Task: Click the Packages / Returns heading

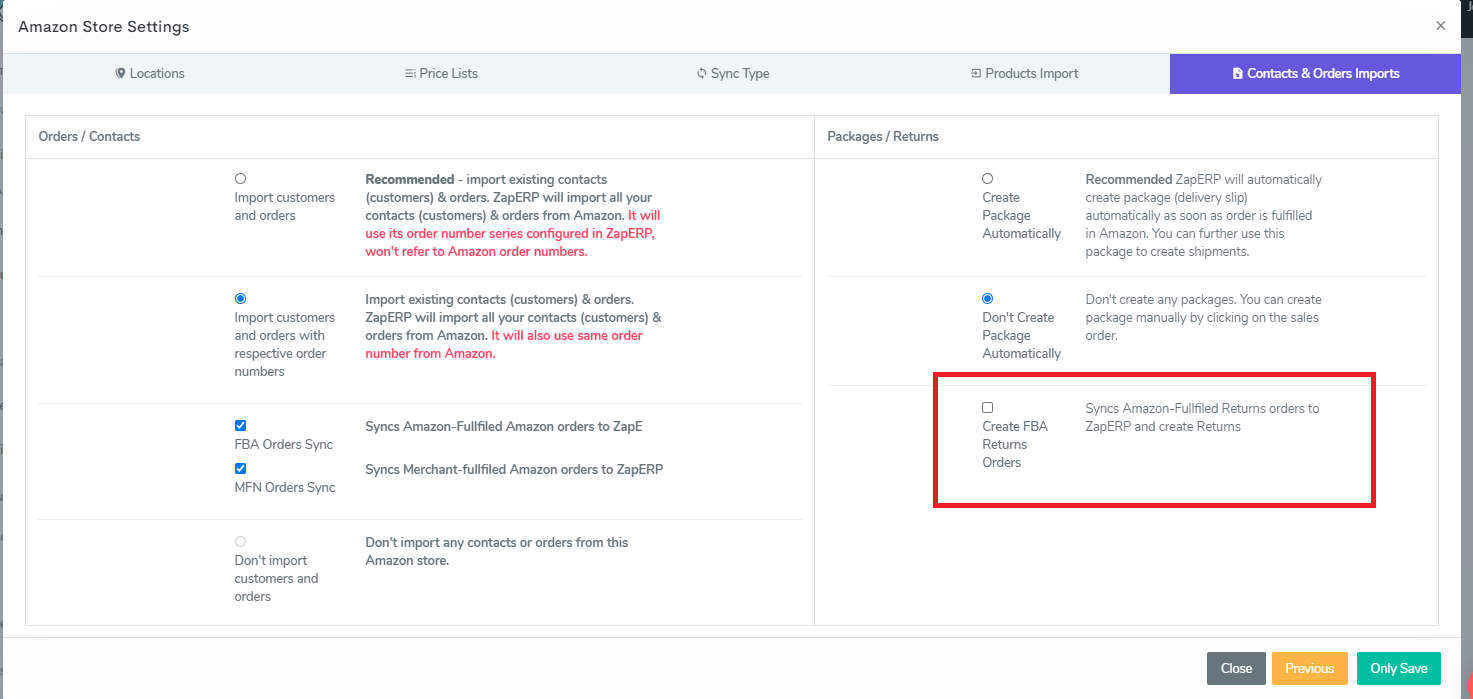Action: (883, 136)
